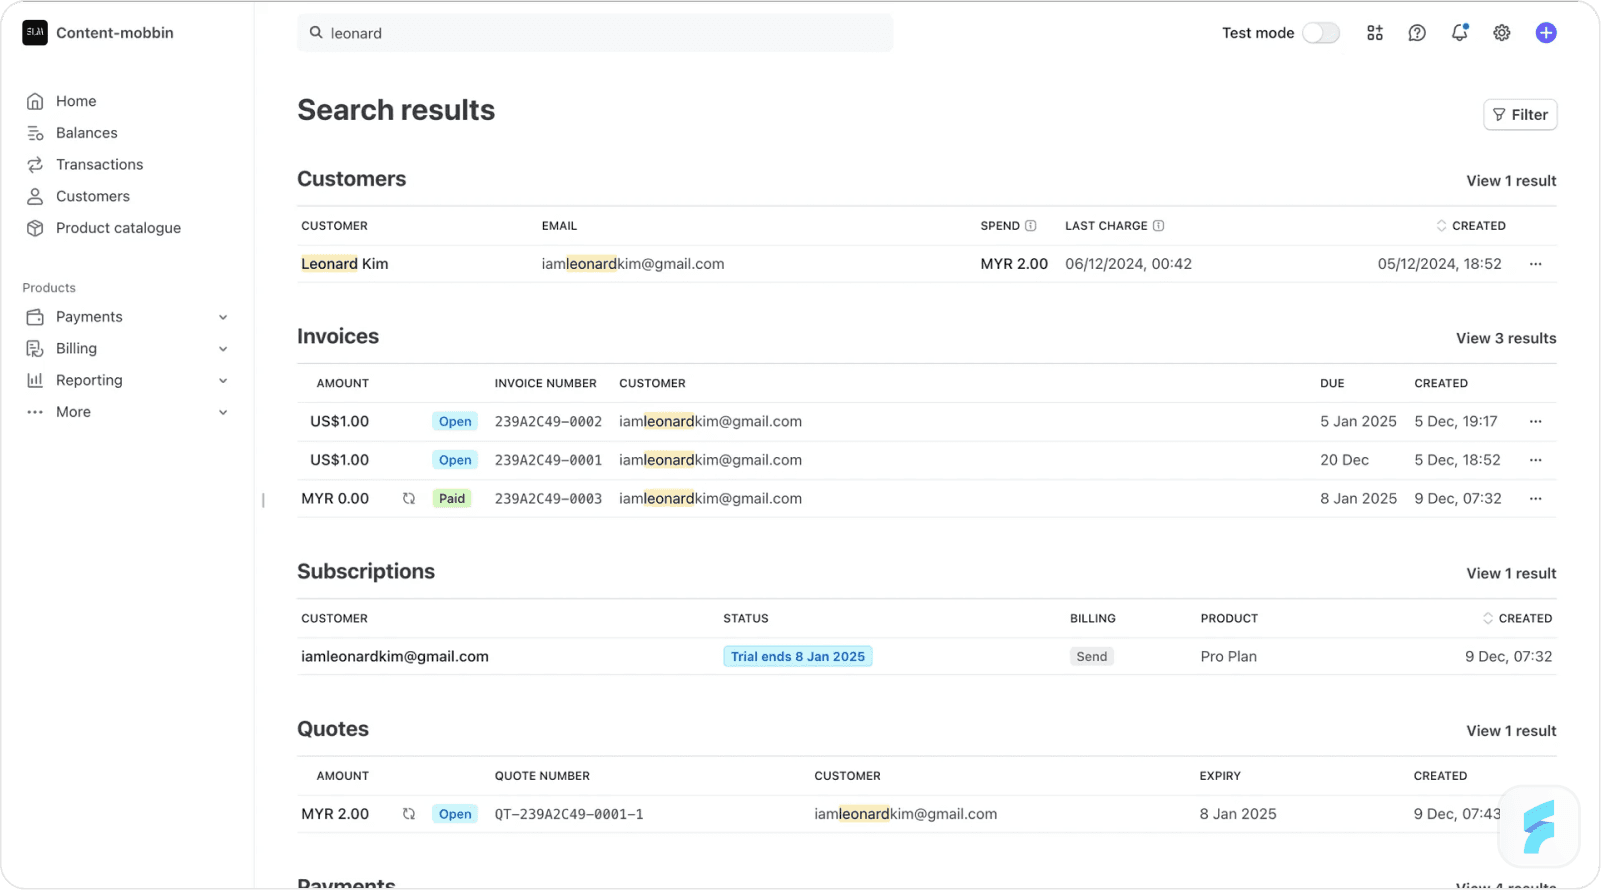1601x890 pixels.
Task: Open the apps grid icon in header
Action: [x=1375, y=33]
